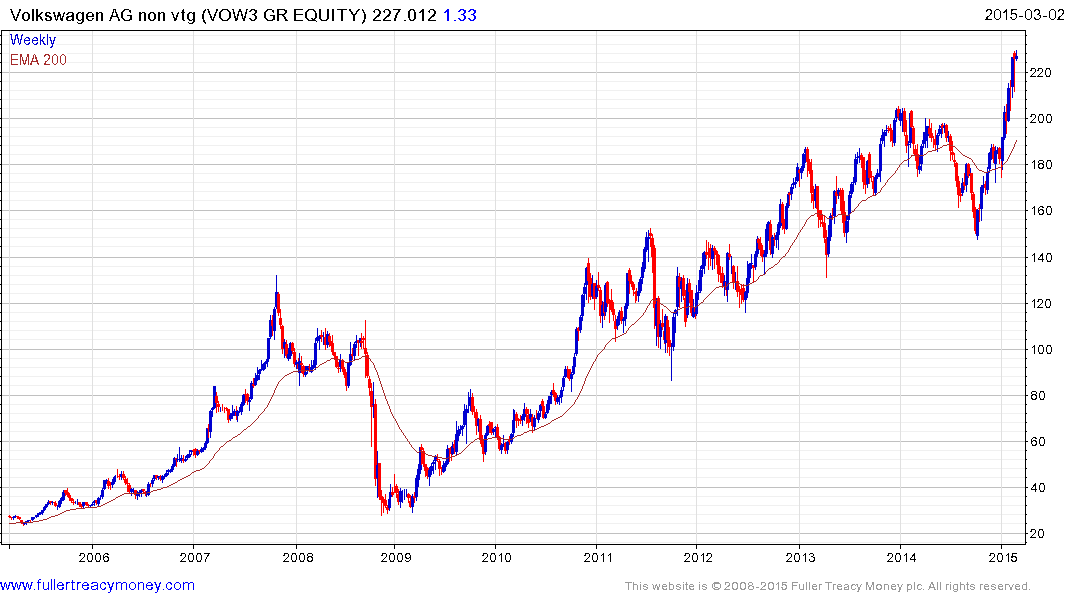Click the 2006 x-axis label
The width and height of the screenshot is (1075, 600).
coord(94,557)
